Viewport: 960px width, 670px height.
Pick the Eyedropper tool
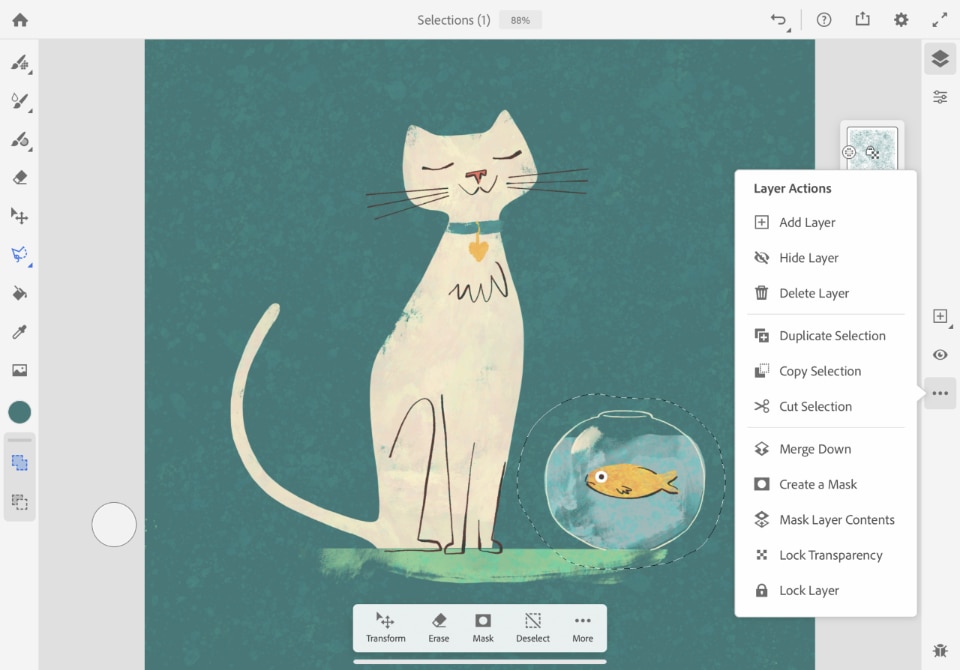coord(19,332)
